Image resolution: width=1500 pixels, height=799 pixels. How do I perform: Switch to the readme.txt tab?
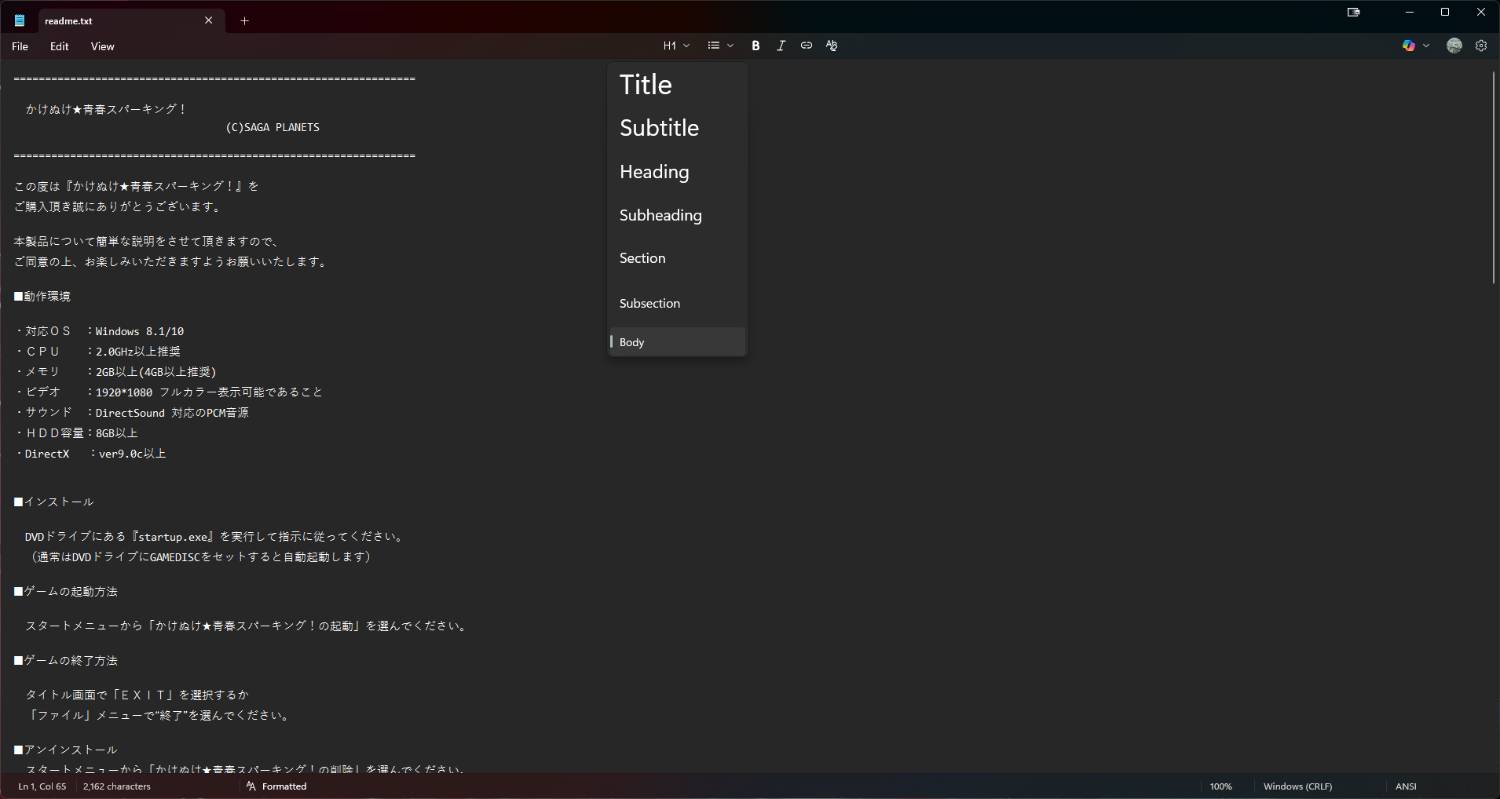tap(131, 20)
